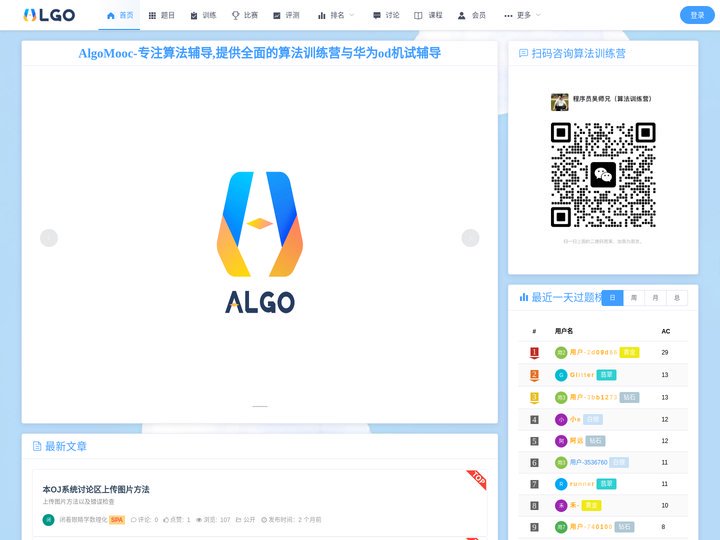Go to previous carousel slide
The width and height of the screenshot is (720, 540).
[49, 238]
